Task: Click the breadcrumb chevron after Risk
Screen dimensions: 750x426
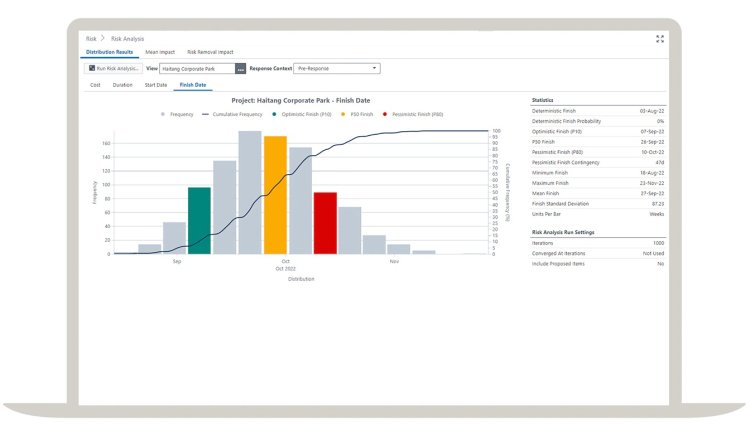Action: click(102, 38)
